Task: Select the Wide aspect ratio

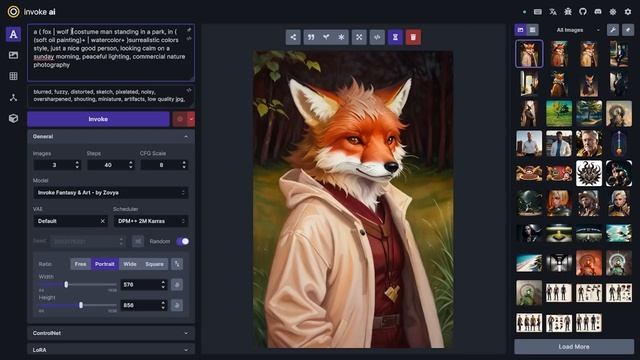Action: pos(130,264)
